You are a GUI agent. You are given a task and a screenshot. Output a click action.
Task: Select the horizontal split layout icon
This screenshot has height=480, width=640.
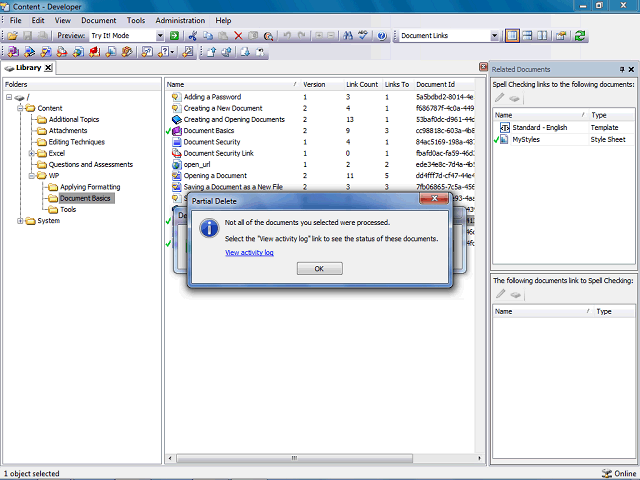coord(527,36)
